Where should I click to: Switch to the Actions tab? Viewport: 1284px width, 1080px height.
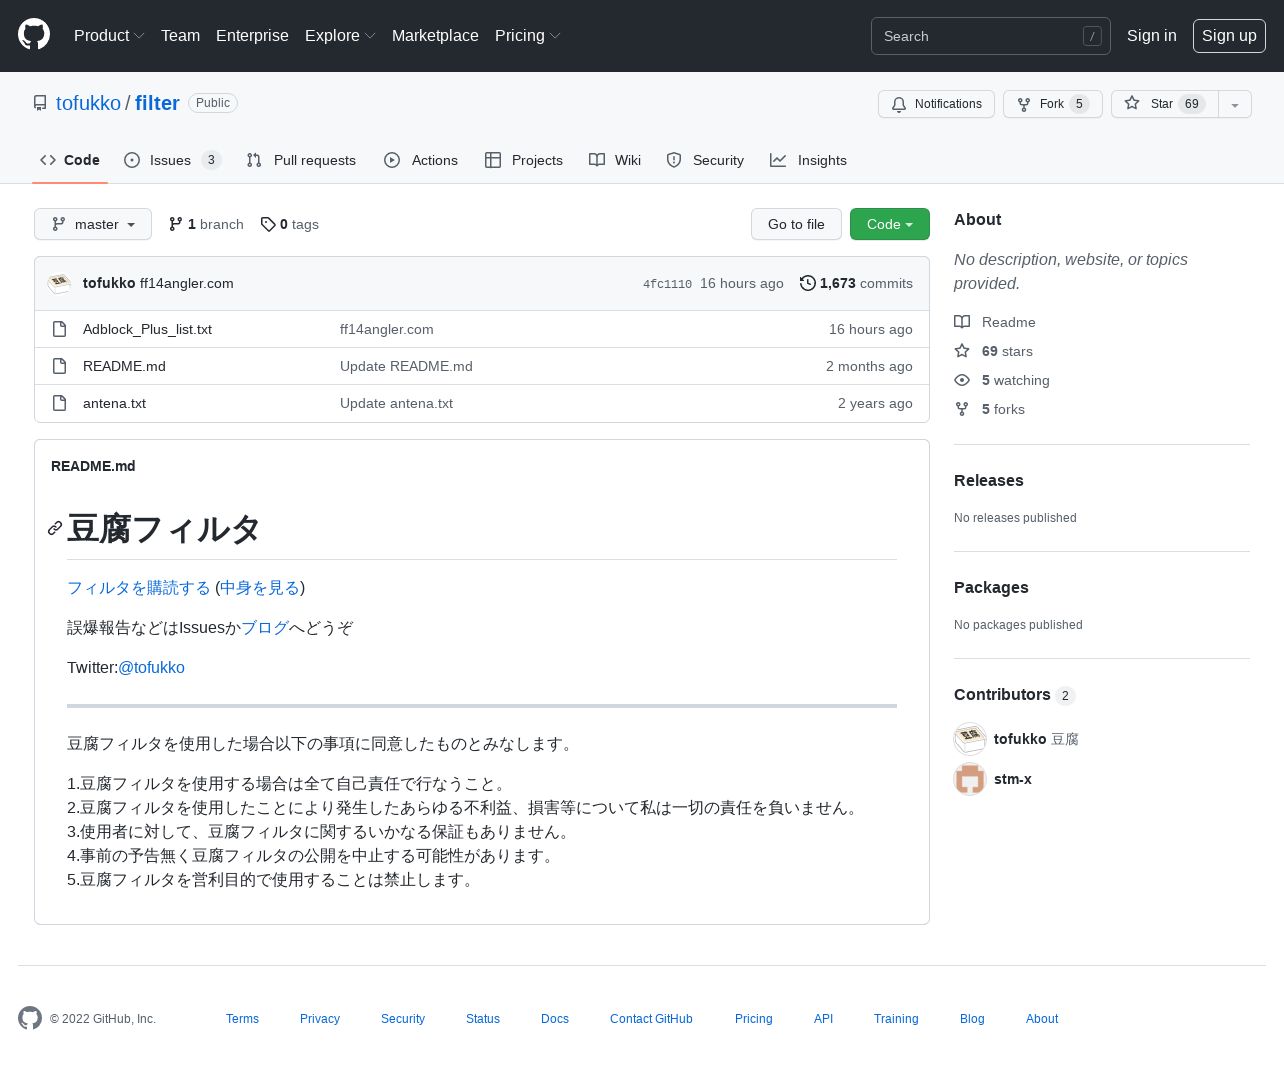click(421, 160)
